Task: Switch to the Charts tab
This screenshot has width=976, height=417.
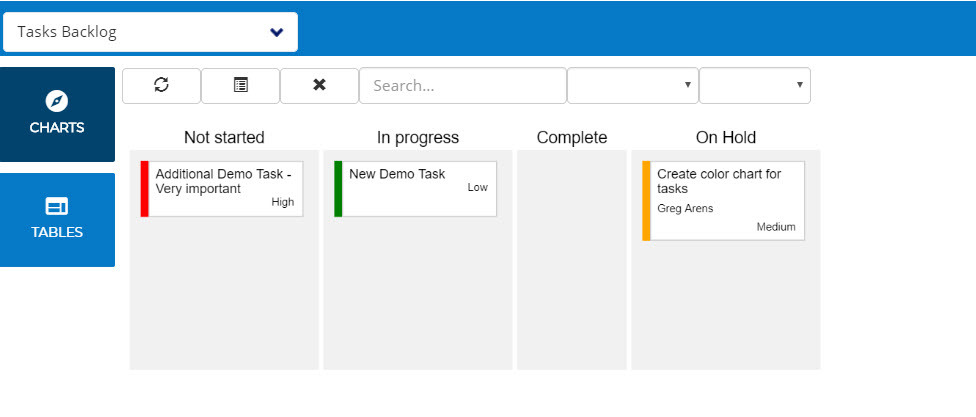Action: coord(57,115)
